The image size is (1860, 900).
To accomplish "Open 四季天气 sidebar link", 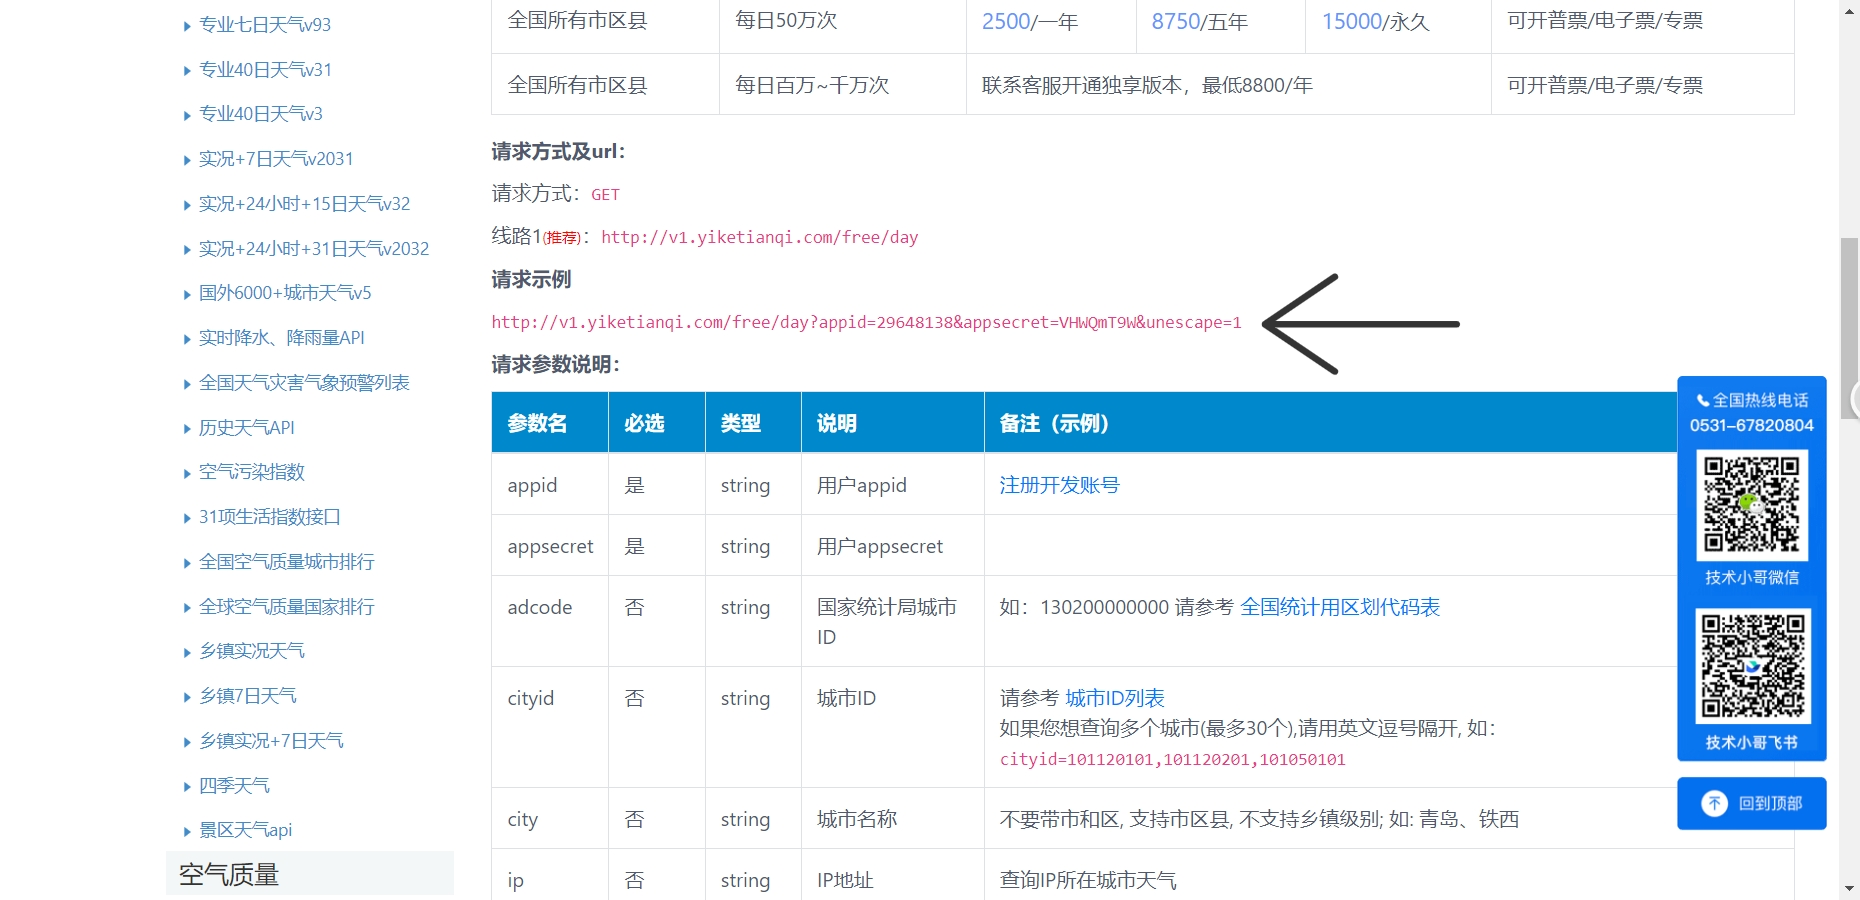I will click(x=234, y=786).
